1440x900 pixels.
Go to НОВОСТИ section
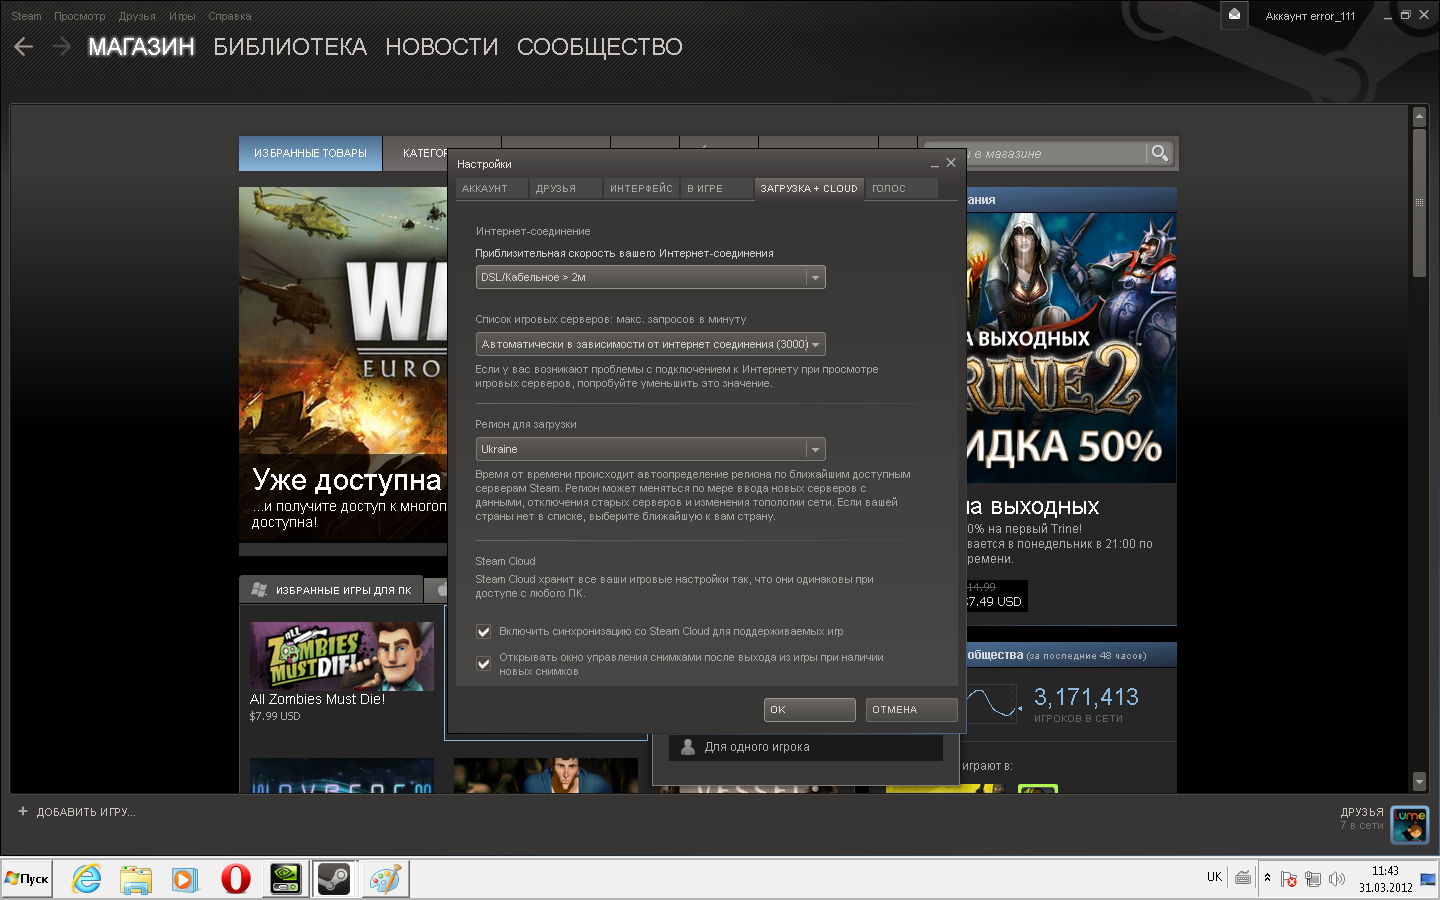tap(442, 47)
